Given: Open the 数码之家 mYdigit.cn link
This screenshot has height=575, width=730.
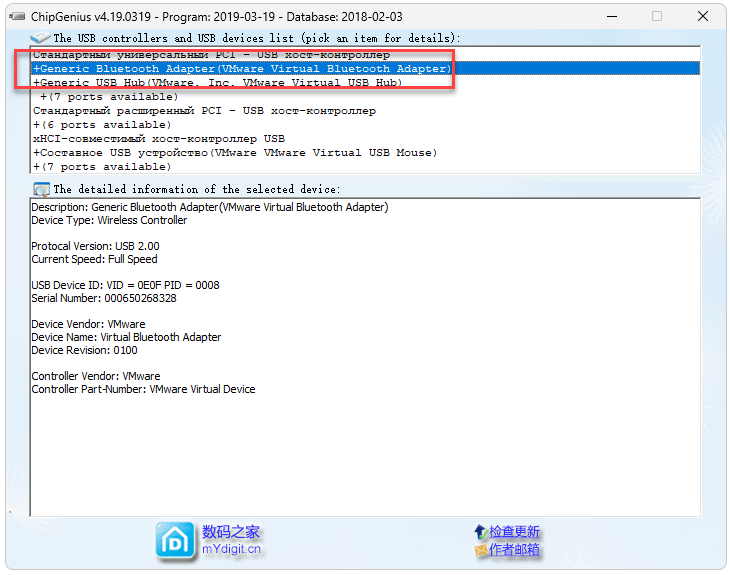Looking at the screenshot, I should [x=231, y=540].
